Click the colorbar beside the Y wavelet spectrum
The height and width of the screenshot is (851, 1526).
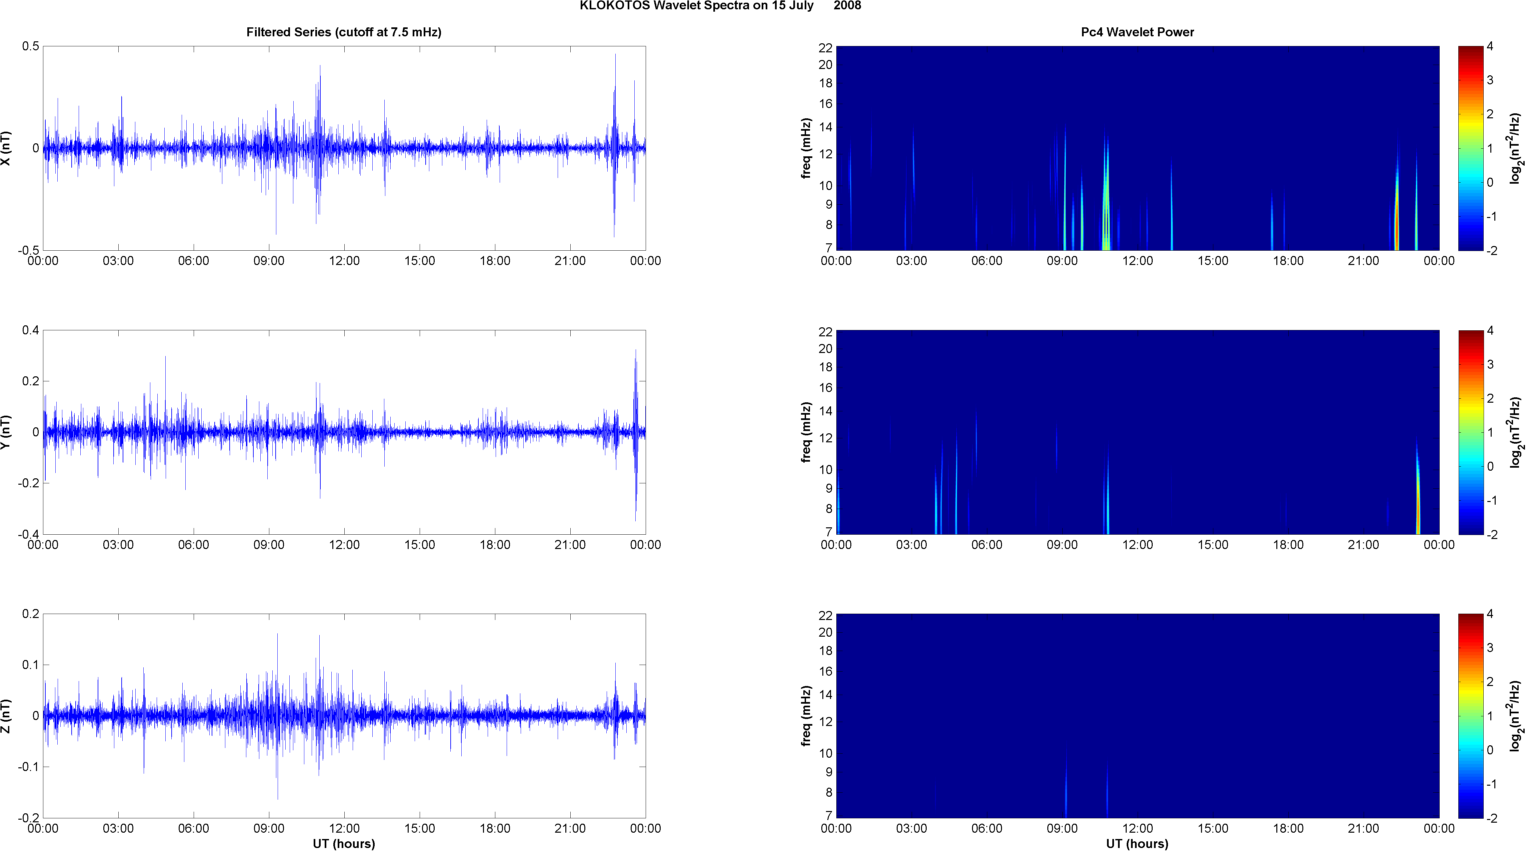1470,432
